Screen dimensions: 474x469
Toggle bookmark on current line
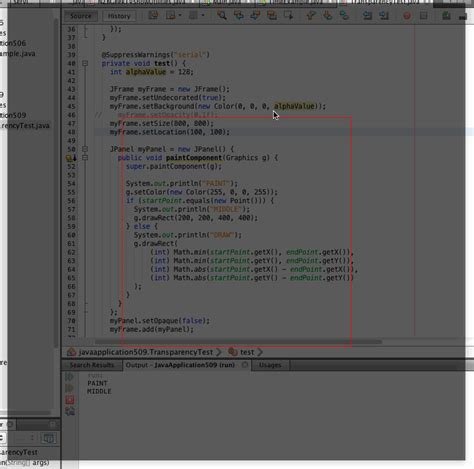(344, 15)
